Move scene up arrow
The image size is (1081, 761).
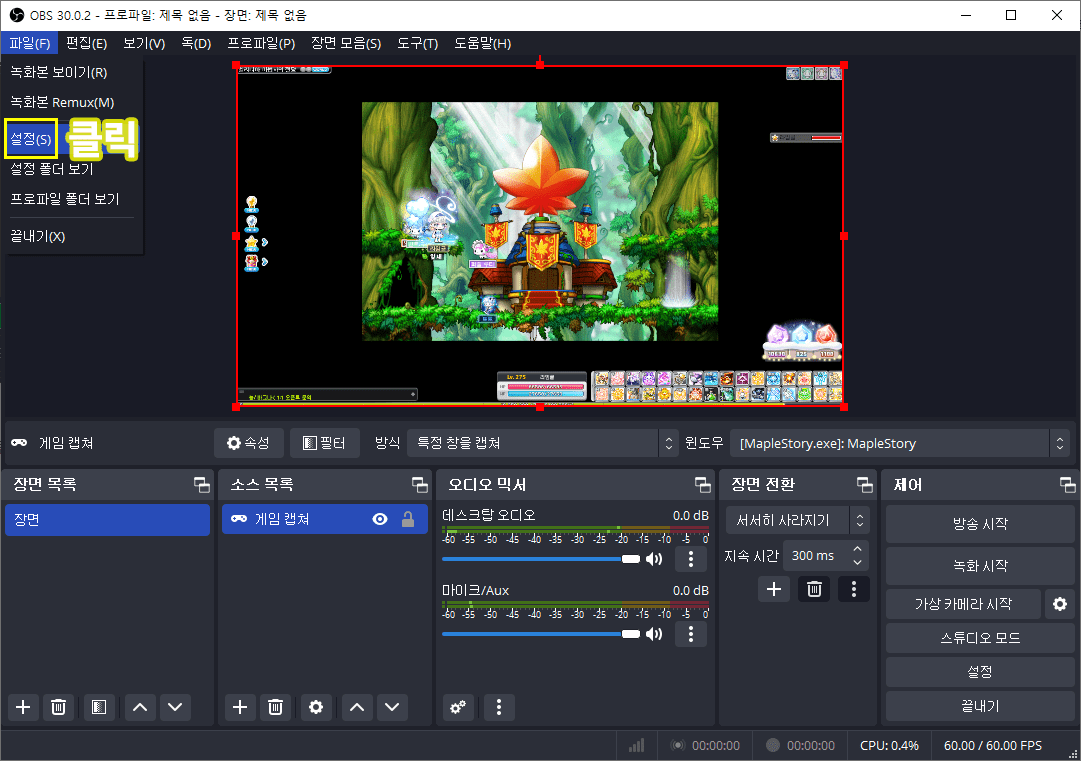tap(140, 707)
